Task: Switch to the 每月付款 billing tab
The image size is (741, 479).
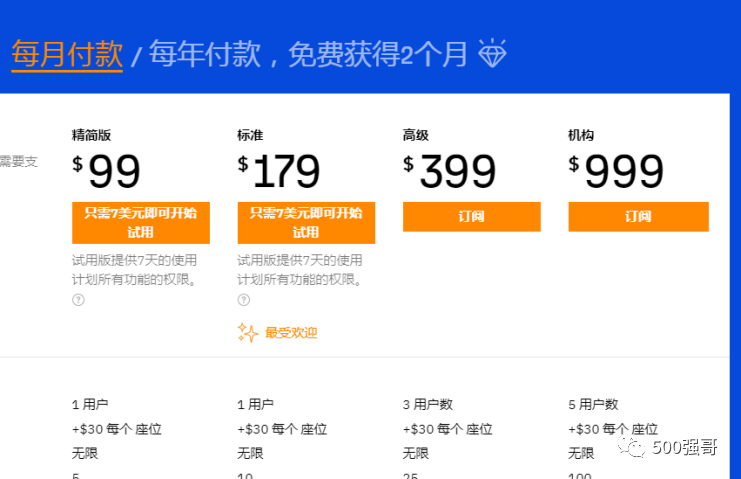Action: [67, 54]
